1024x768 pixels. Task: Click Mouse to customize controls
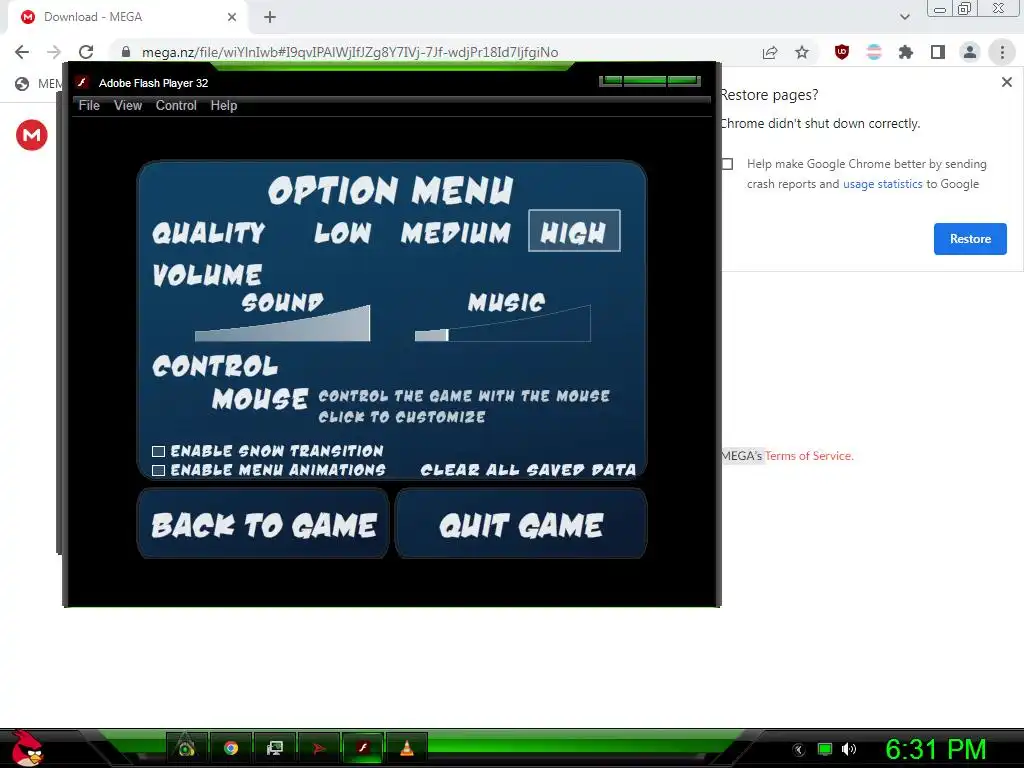260,399
